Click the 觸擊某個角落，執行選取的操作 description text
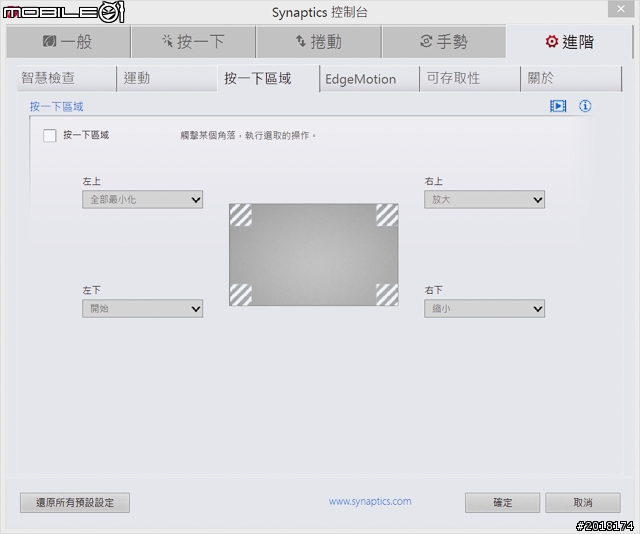 [248, 136]
